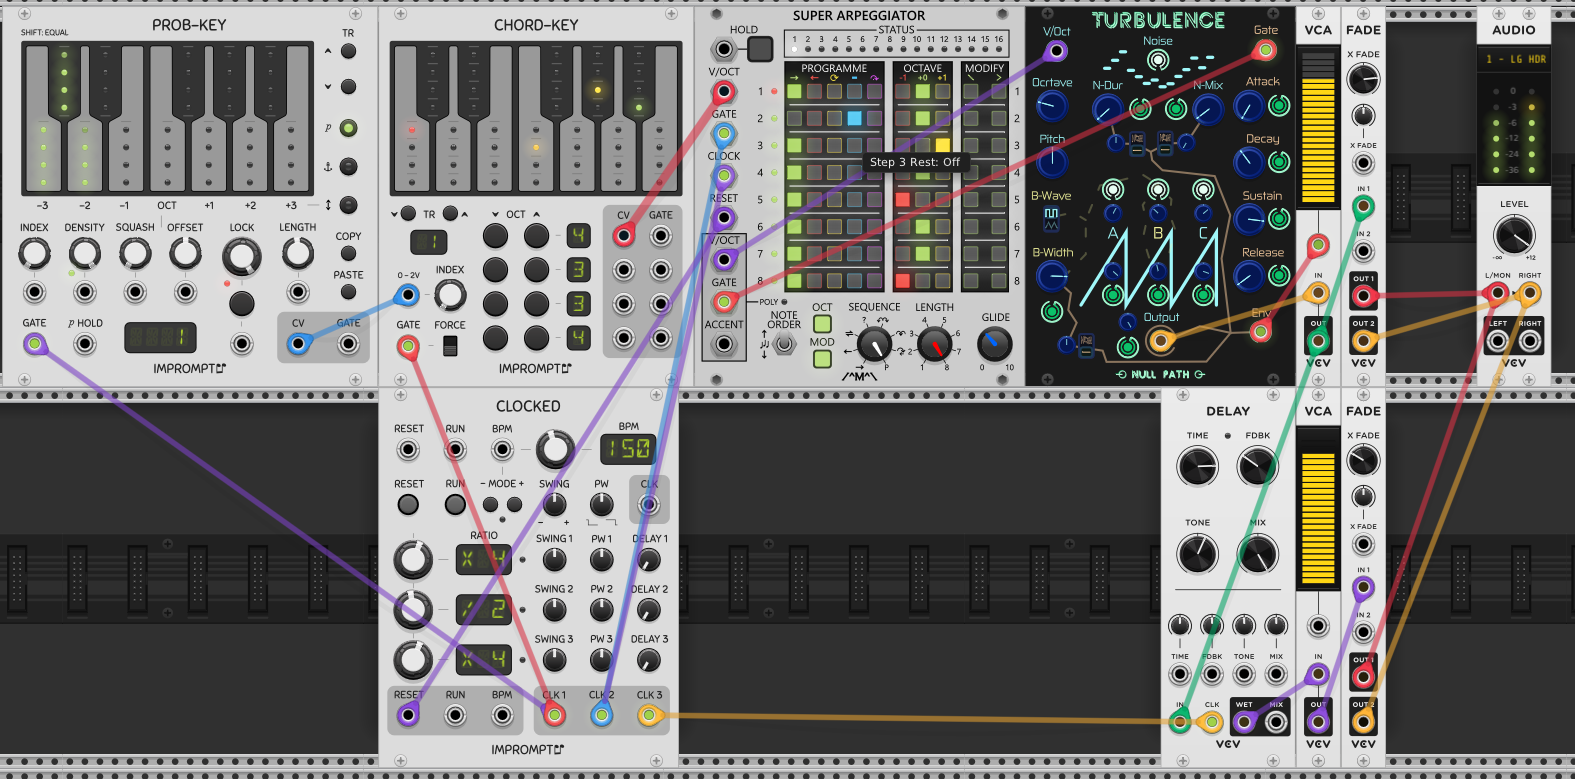Click the Env output jack on Turbulence
This screenshot has width=1575, height=779.
1260,331
